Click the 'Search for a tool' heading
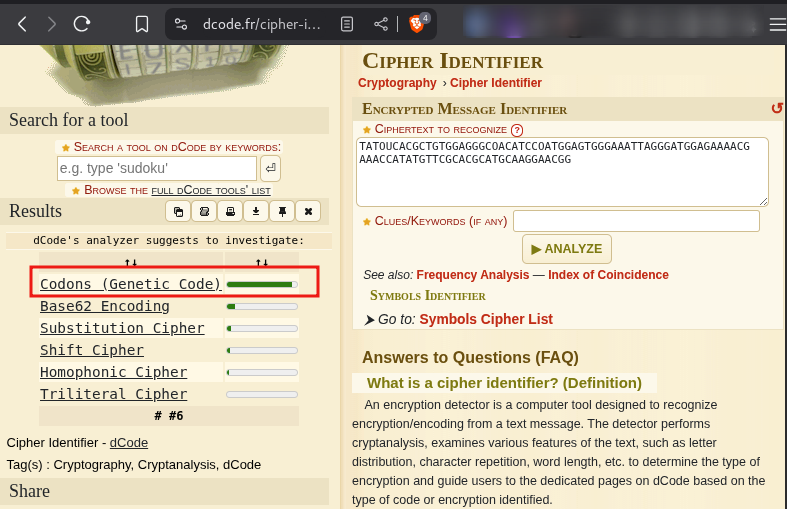 coord(69,120)
